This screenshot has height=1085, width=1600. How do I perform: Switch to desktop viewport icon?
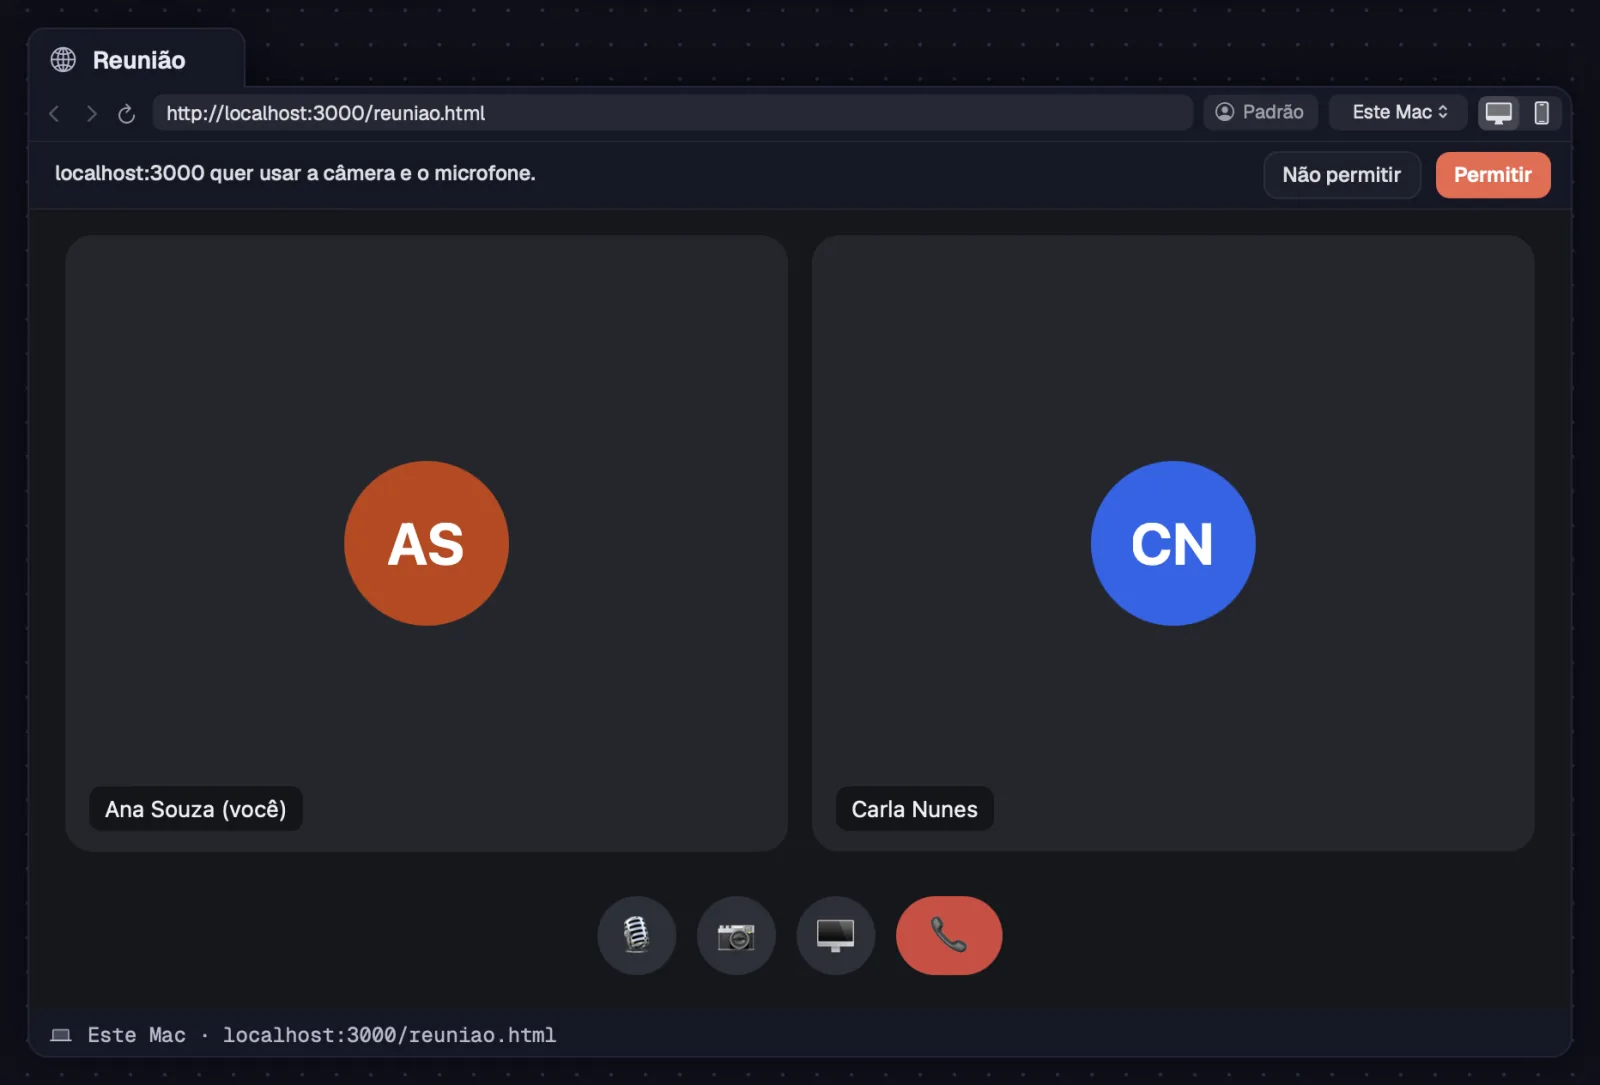[x=1498, y=113]
